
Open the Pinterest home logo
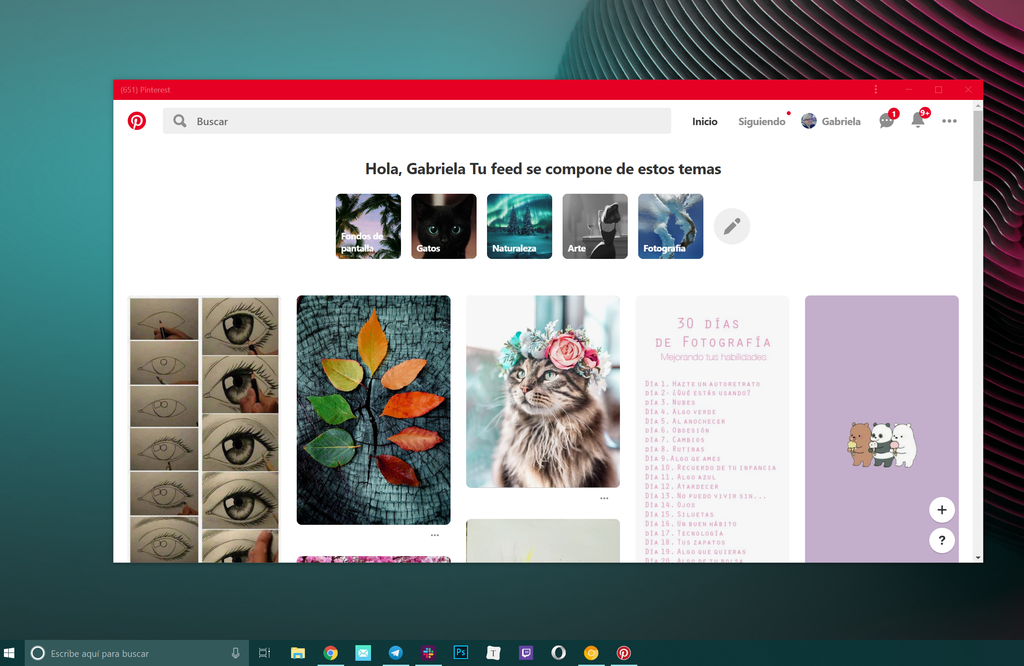pos(136,120)
